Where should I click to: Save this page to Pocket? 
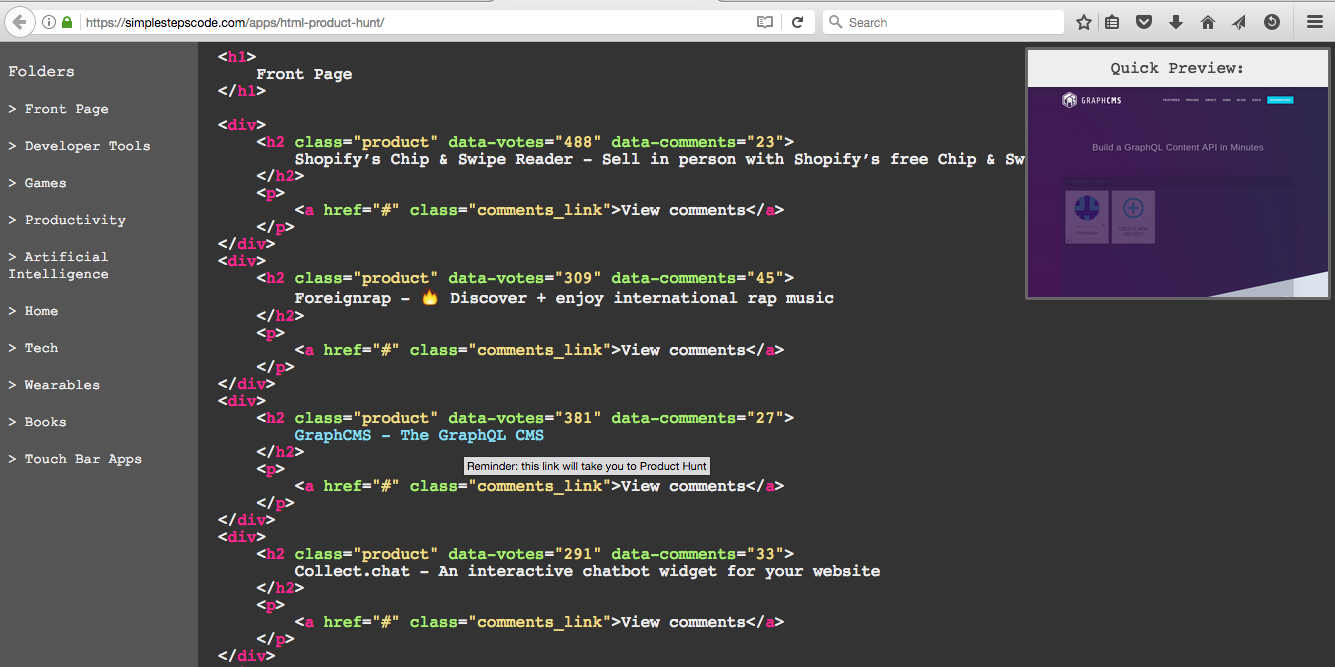tap(1143, 21)
